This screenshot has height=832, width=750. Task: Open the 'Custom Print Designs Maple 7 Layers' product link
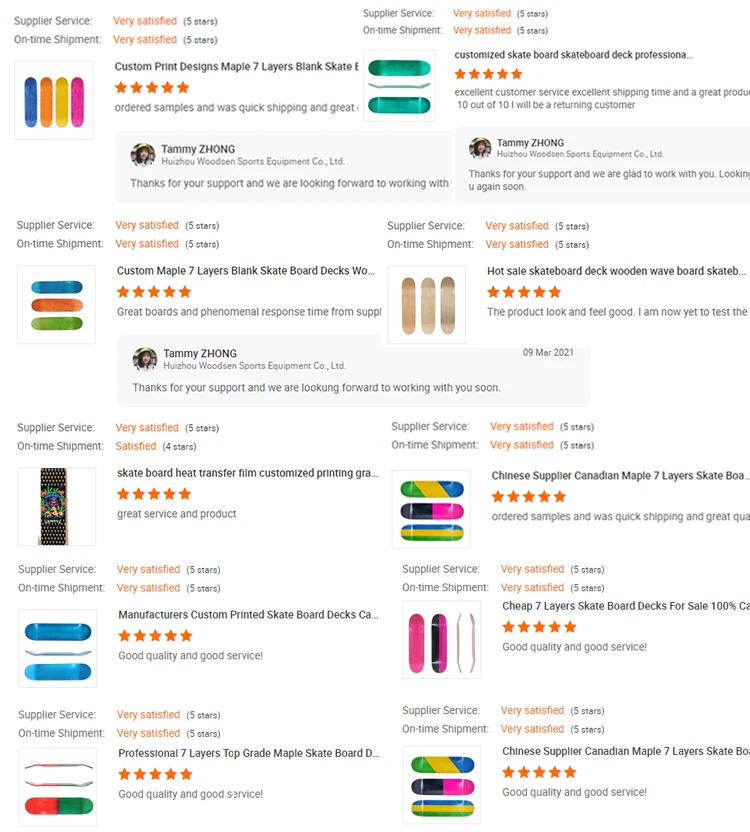point(235,67)
